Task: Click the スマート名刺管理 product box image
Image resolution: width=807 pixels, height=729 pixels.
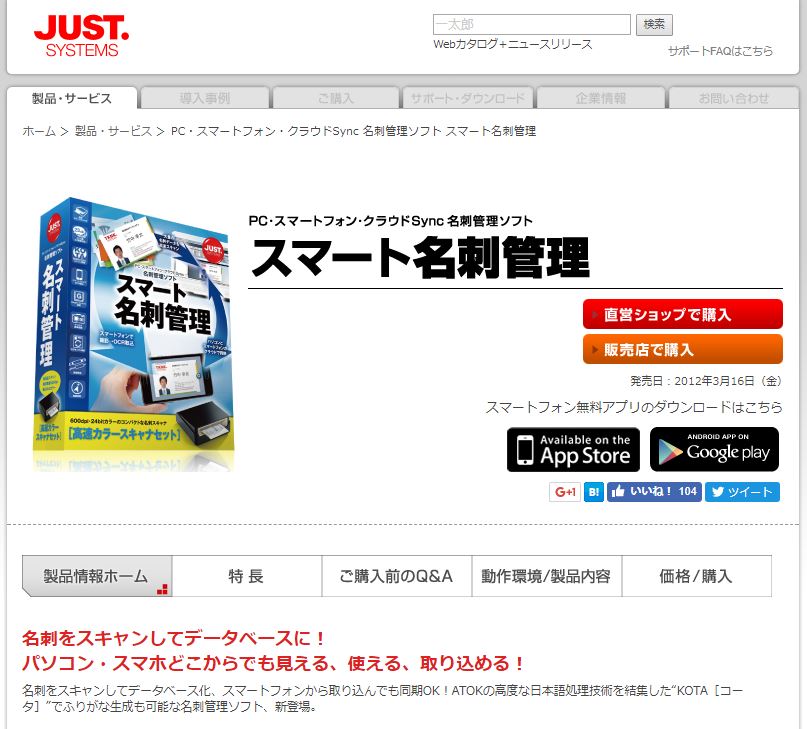Action: [x=134, y=335]
